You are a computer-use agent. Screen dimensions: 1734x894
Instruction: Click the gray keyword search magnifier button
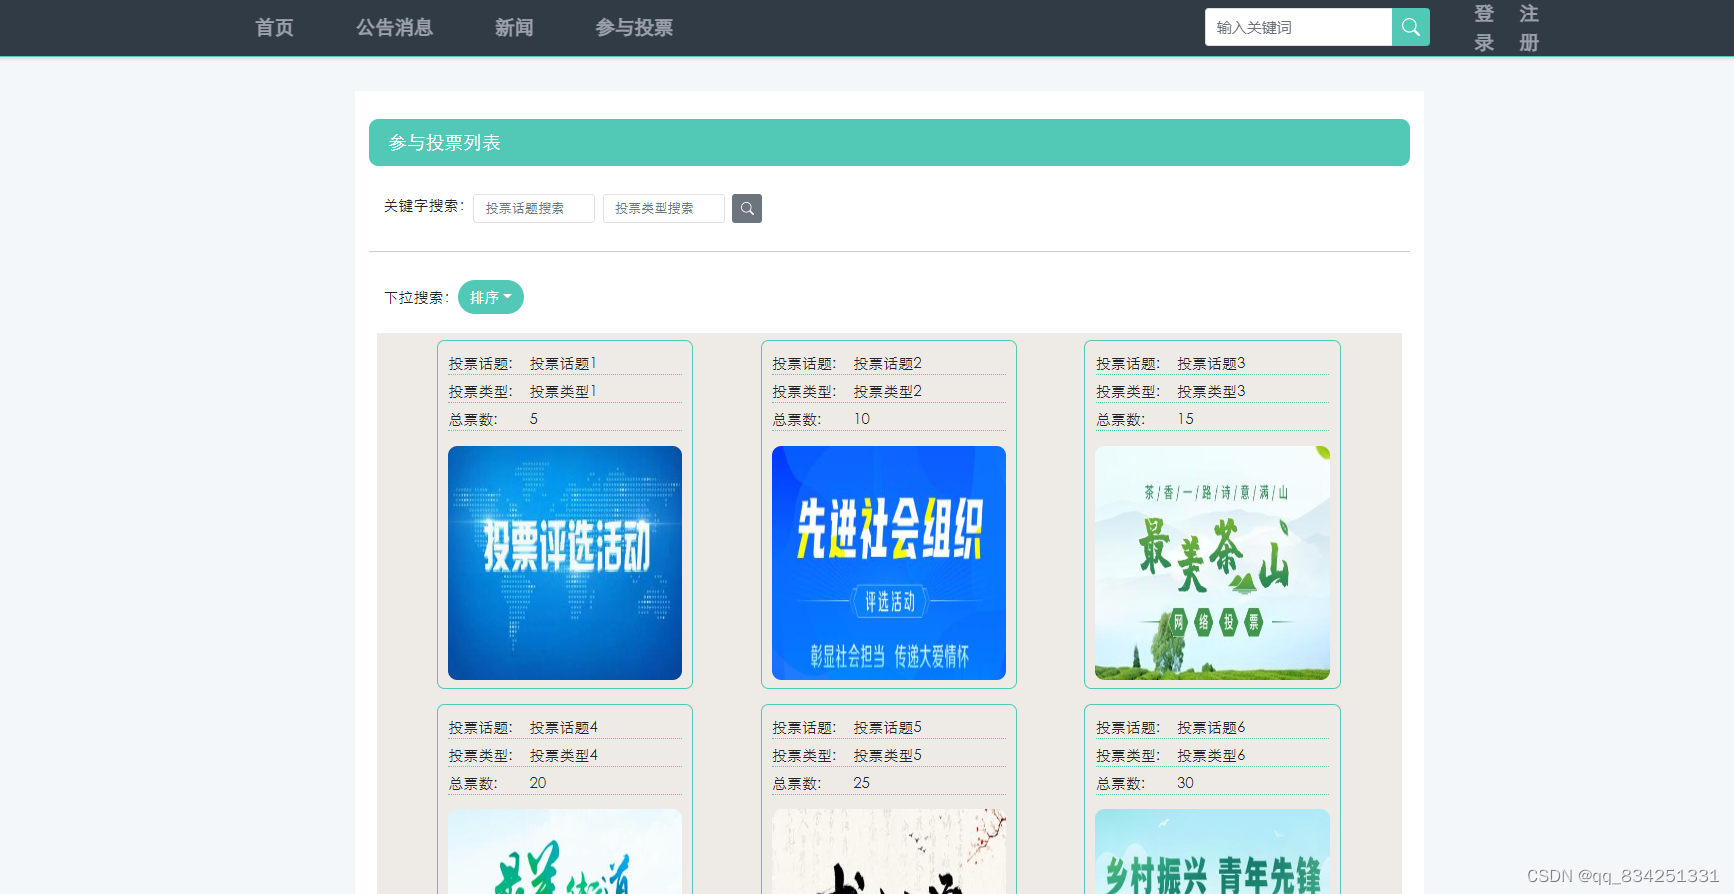[747, 208]
